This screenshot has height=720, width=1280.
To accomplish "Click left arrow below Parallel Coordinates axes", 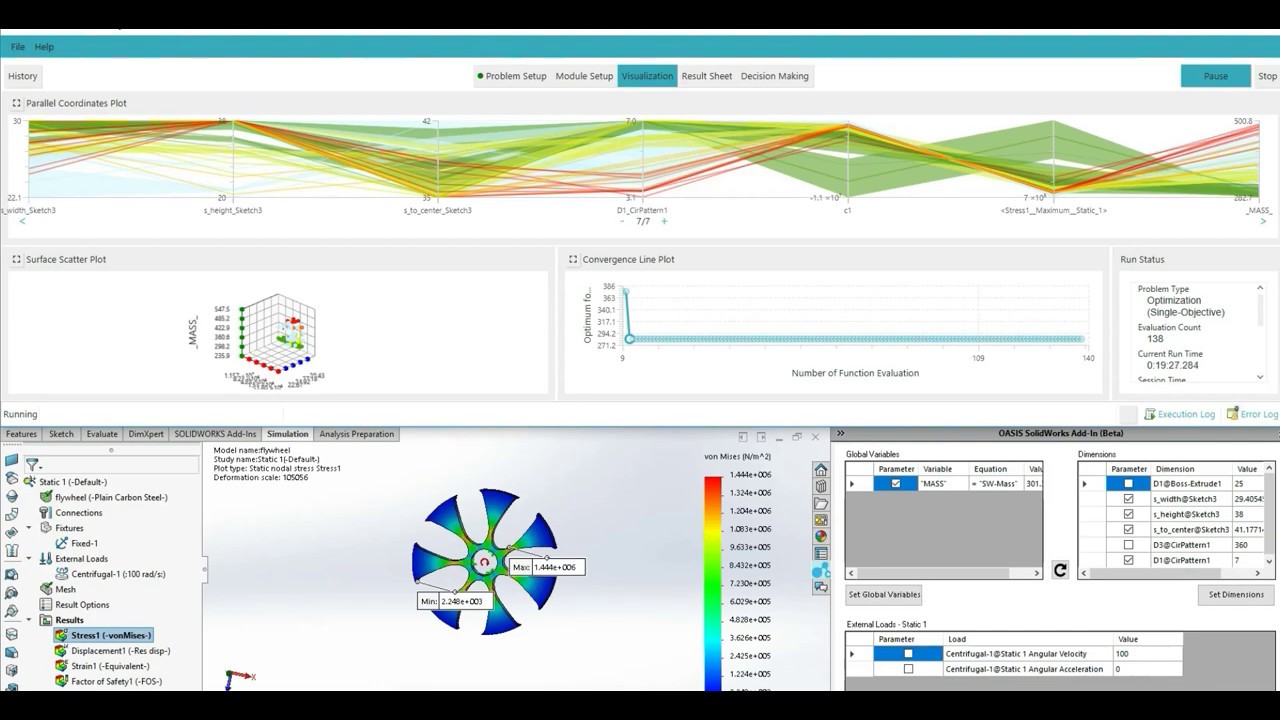I will point(22,221).
